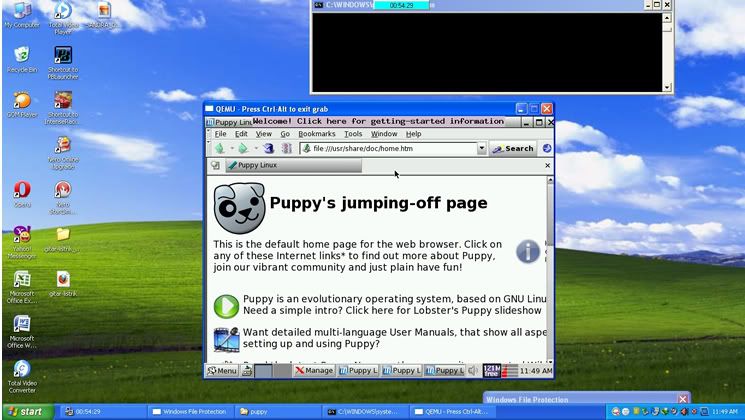Click the browser Forward arrow icon

(x=243, y=149)
